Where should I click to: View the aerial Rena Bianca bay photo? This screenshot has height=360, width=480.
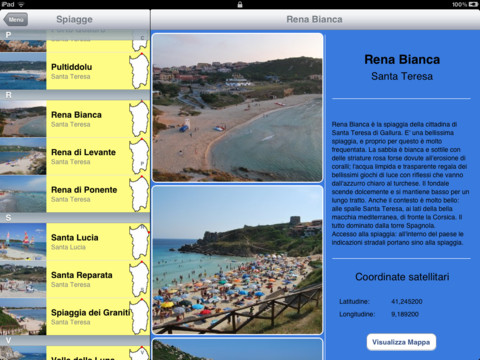point(238,107)
